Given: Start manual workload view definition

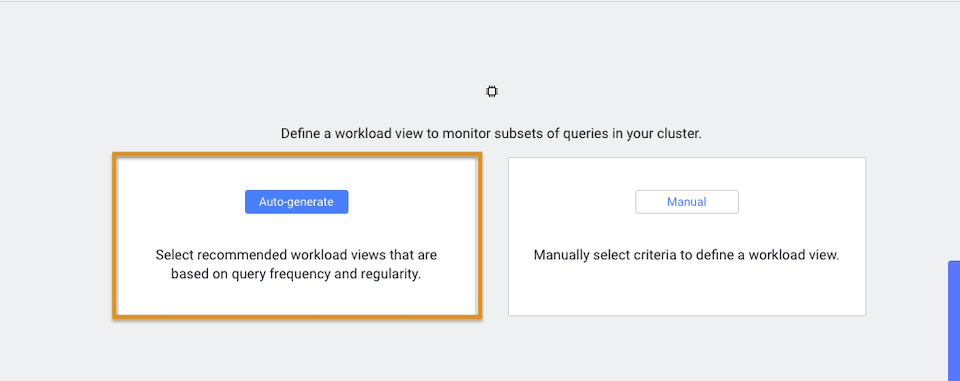Looking at the screenshot, I should (x=687, y=202).
